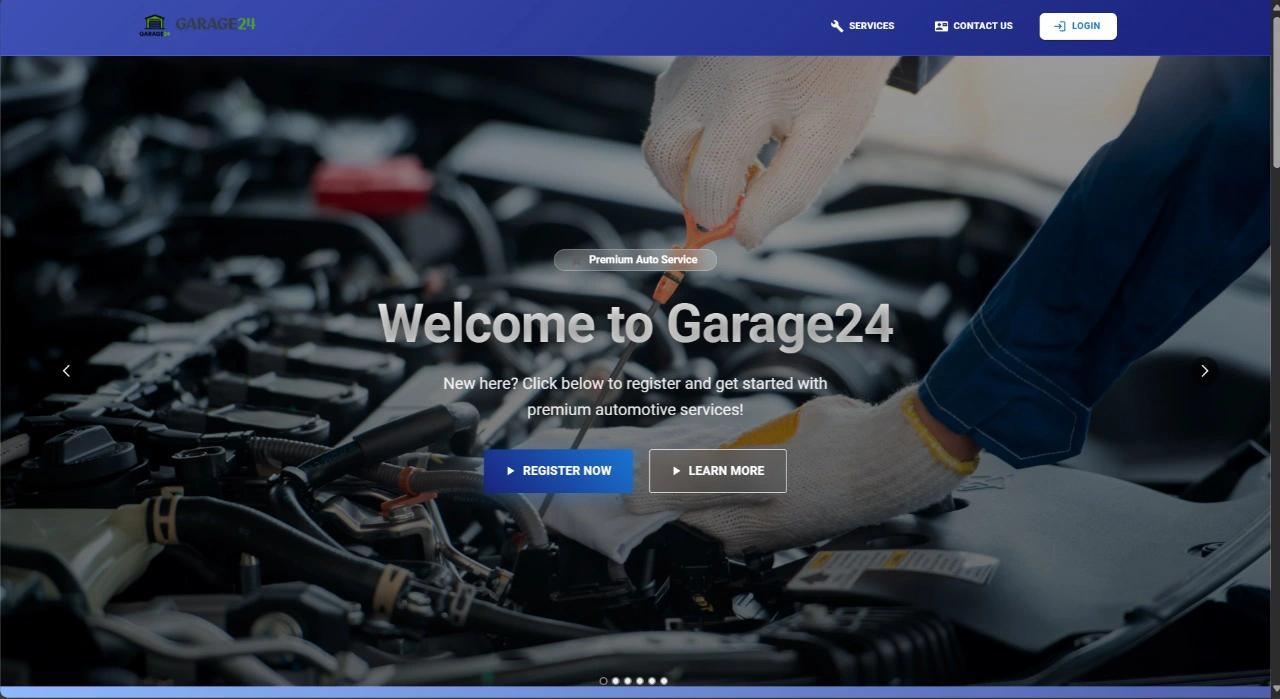Click the sign-in arrow icon on Login

point(1060,26)
